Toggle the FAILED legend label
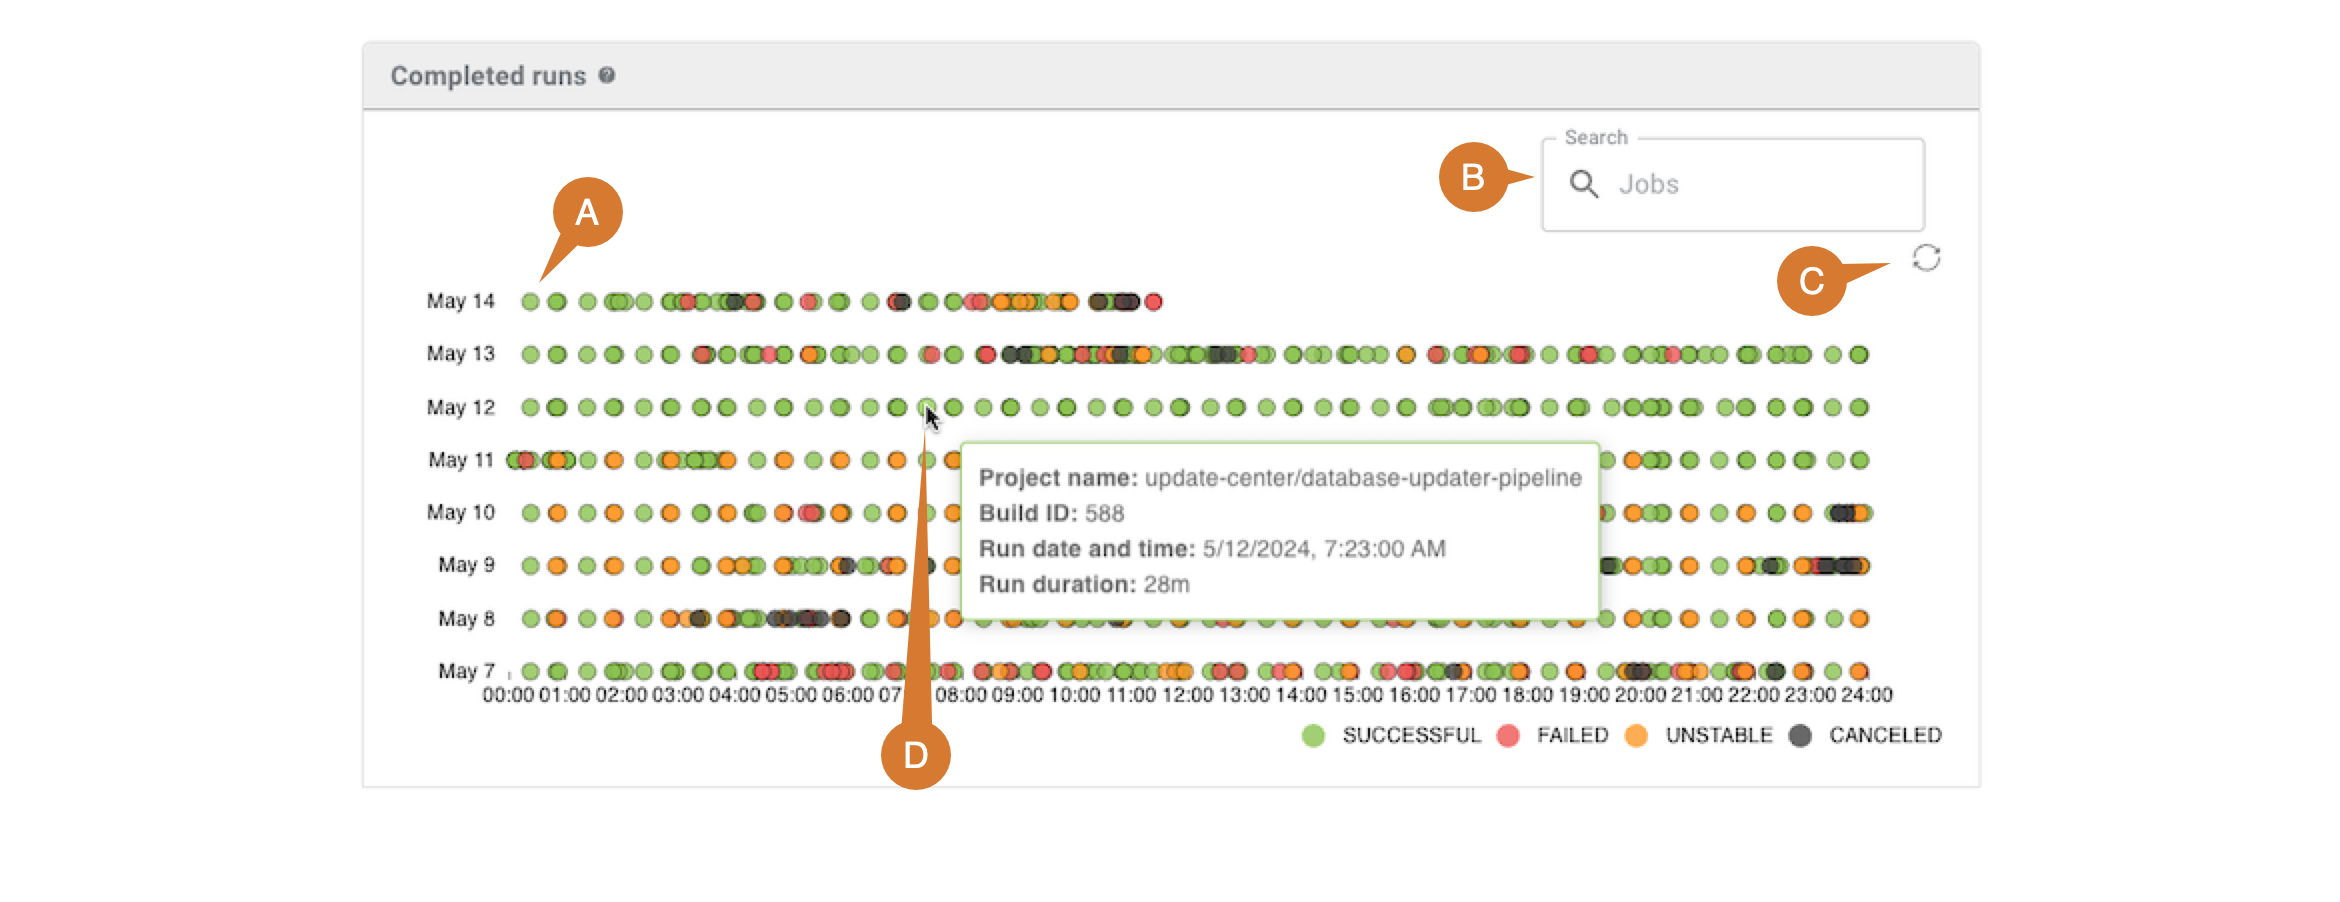Viewport: 2340px width, 902px height. (1572, 736)
